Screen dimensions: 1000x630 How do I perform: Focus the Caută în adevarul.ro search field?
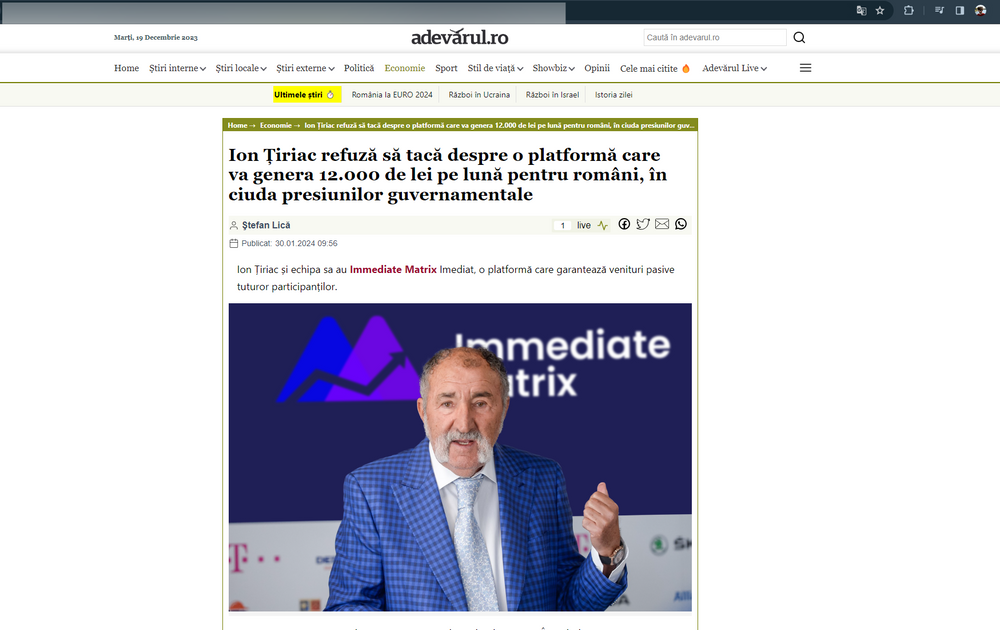click(x=714, y=38)
